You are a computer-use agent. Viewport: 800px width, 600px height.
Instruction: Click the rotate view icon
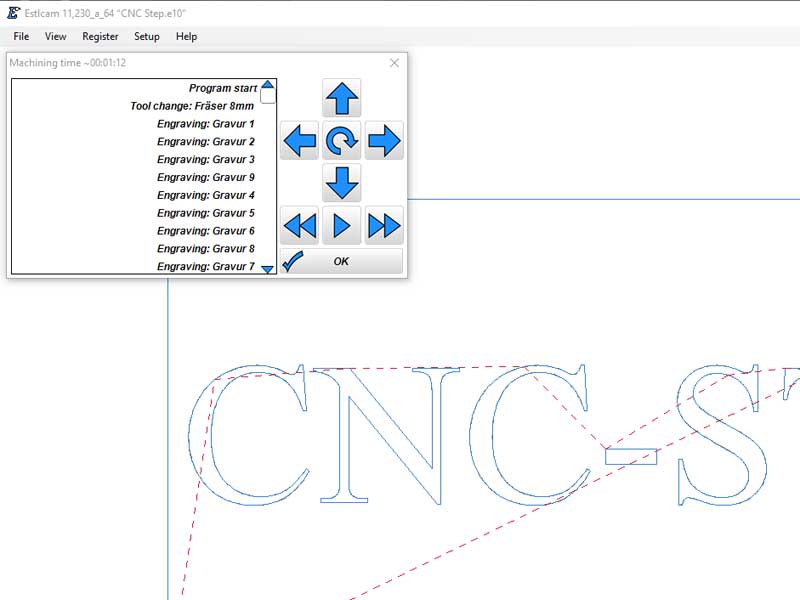tap(342, 140)
